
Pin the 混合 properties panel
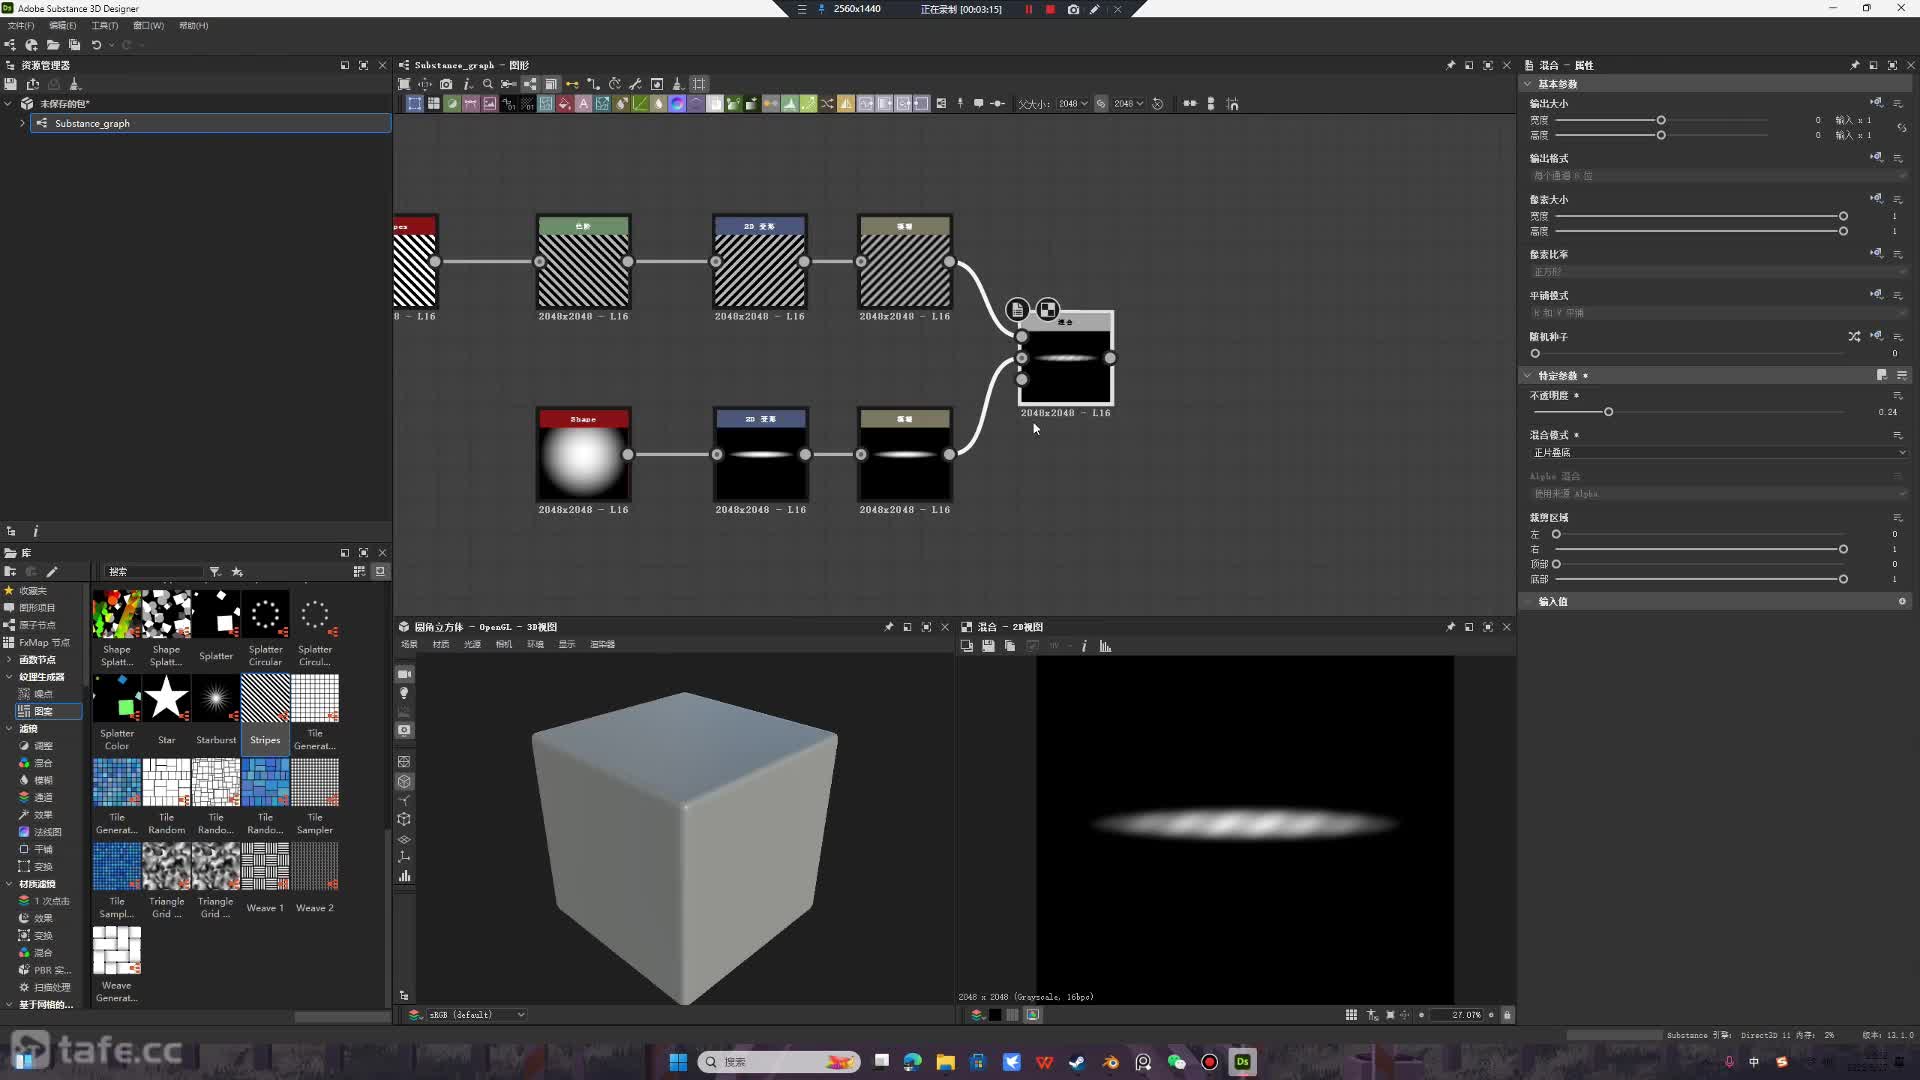(1855, 65)
